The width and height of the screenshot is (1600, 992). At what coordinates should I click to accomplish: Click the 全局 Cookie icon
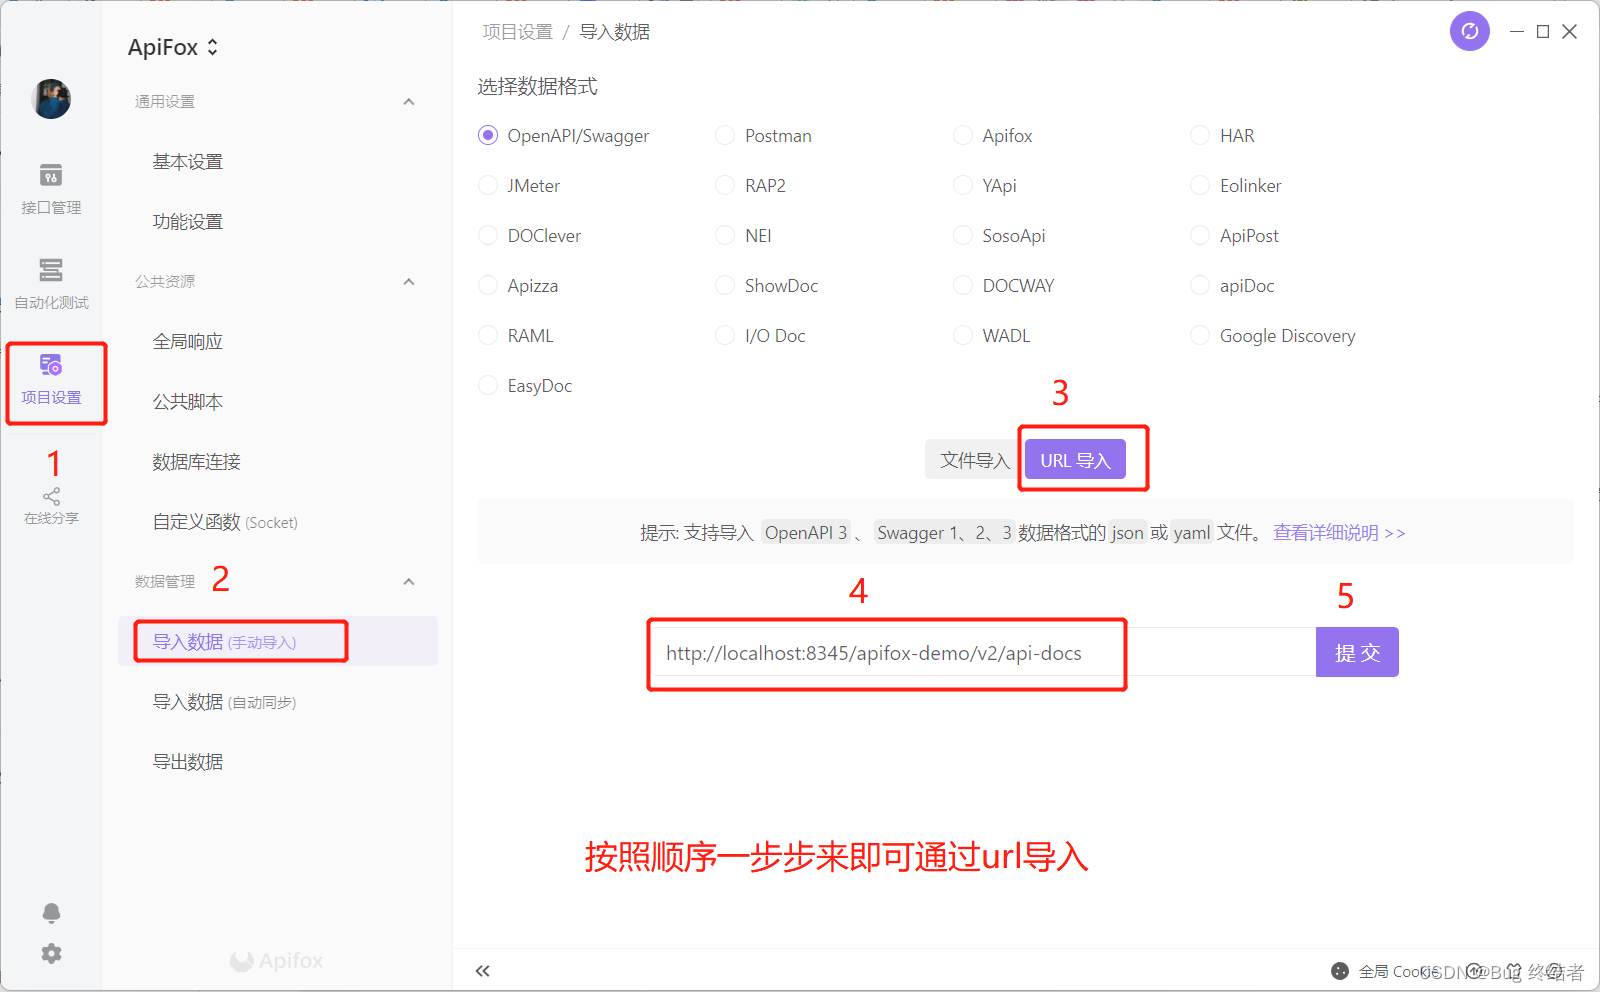tap(1340, 971)
